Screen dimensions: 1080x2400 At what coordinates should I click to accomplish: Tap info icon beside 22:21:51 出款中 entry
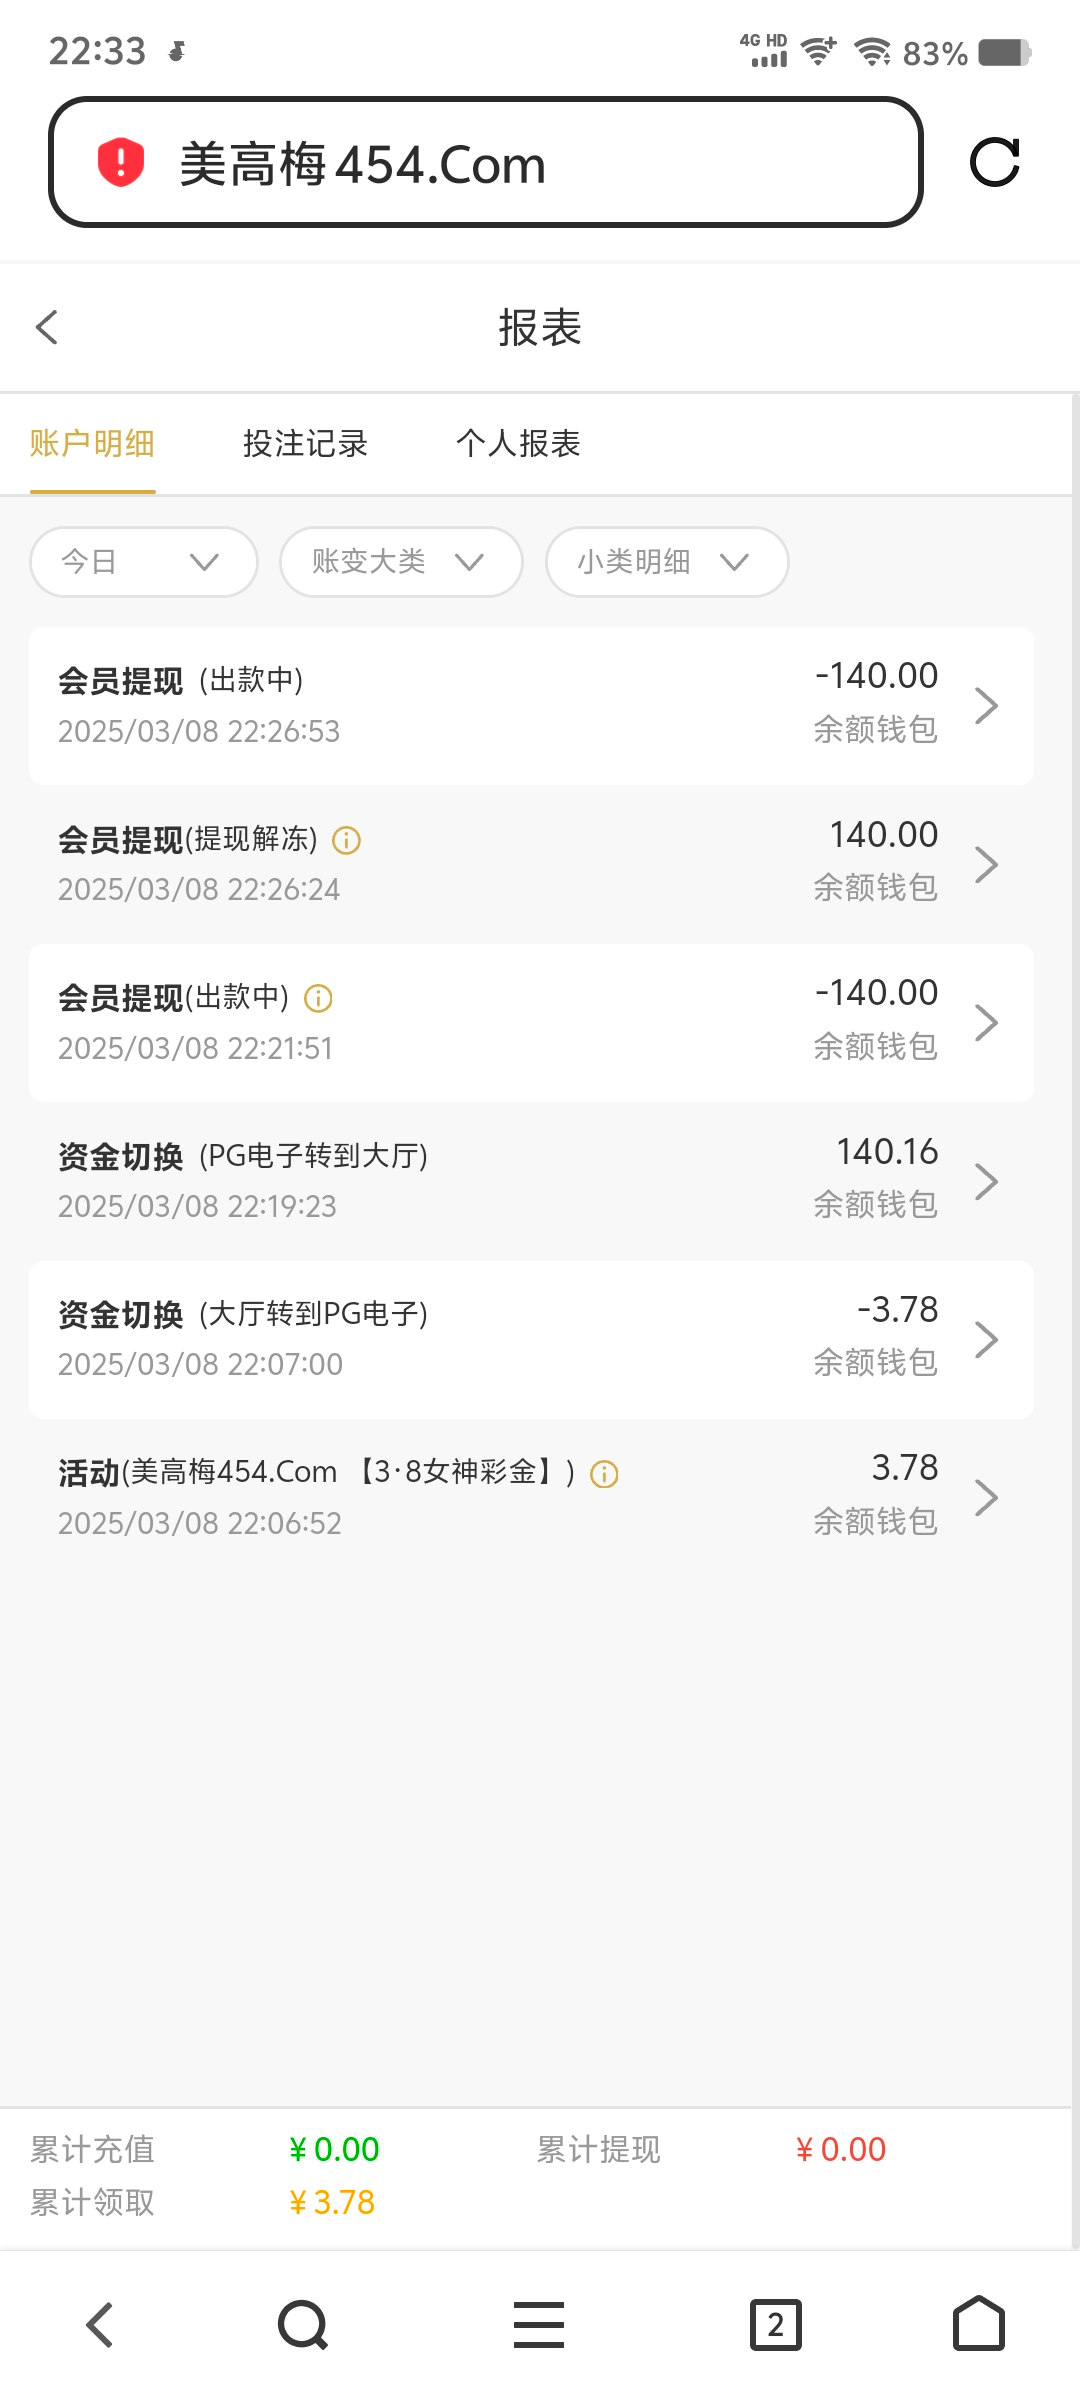point(318,998)
